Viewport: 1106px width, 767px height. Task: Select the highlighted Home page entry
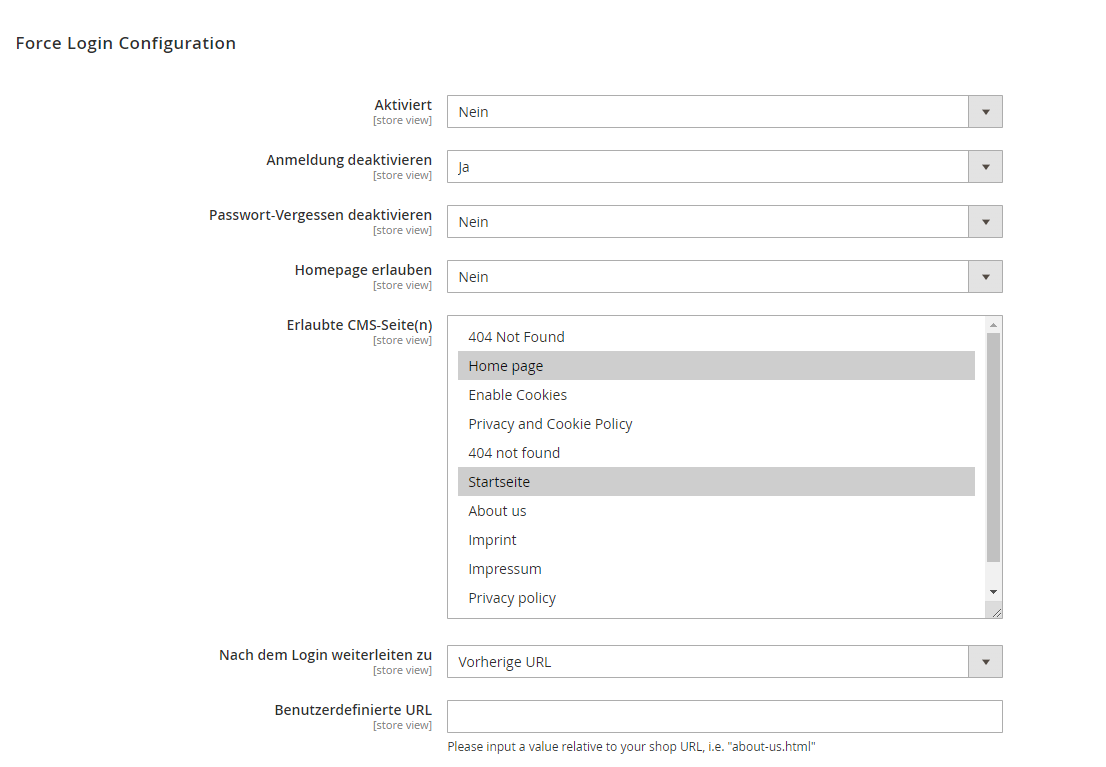click(x=716, y=366)
